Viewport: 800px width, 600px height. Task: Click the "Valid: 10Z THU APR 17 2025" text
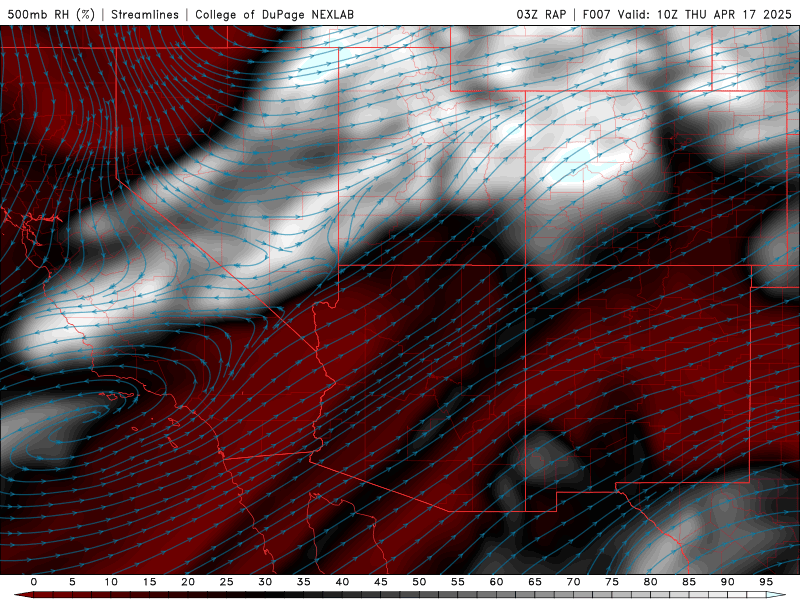705,14
